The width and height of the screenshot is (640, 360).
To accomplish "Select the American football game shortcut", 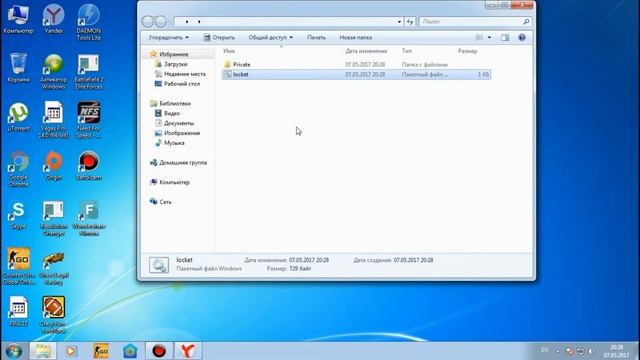I will tap(53, 315).
